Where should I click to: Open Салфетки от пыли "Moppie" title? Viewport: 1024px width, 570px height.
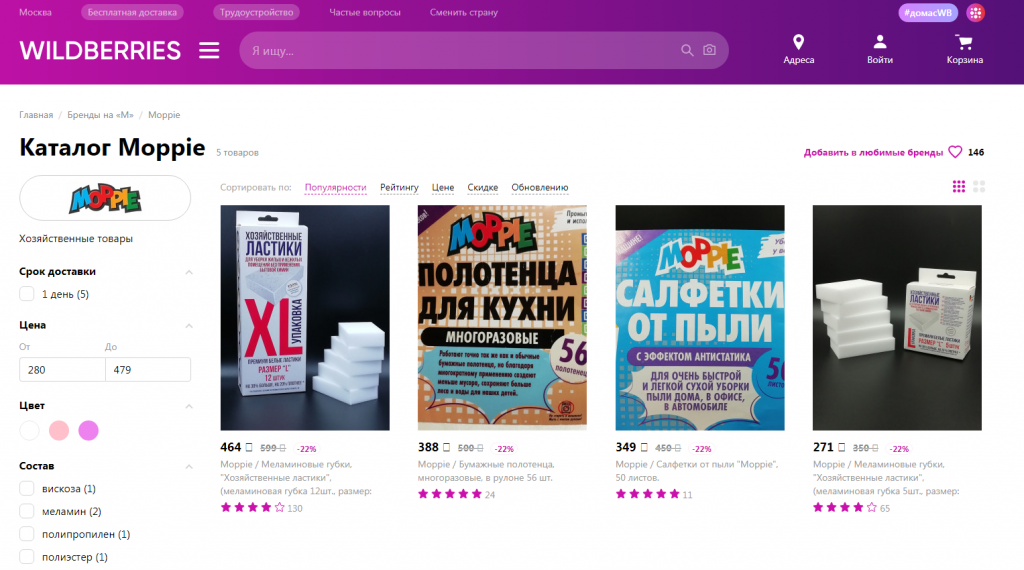coord(697,471)
